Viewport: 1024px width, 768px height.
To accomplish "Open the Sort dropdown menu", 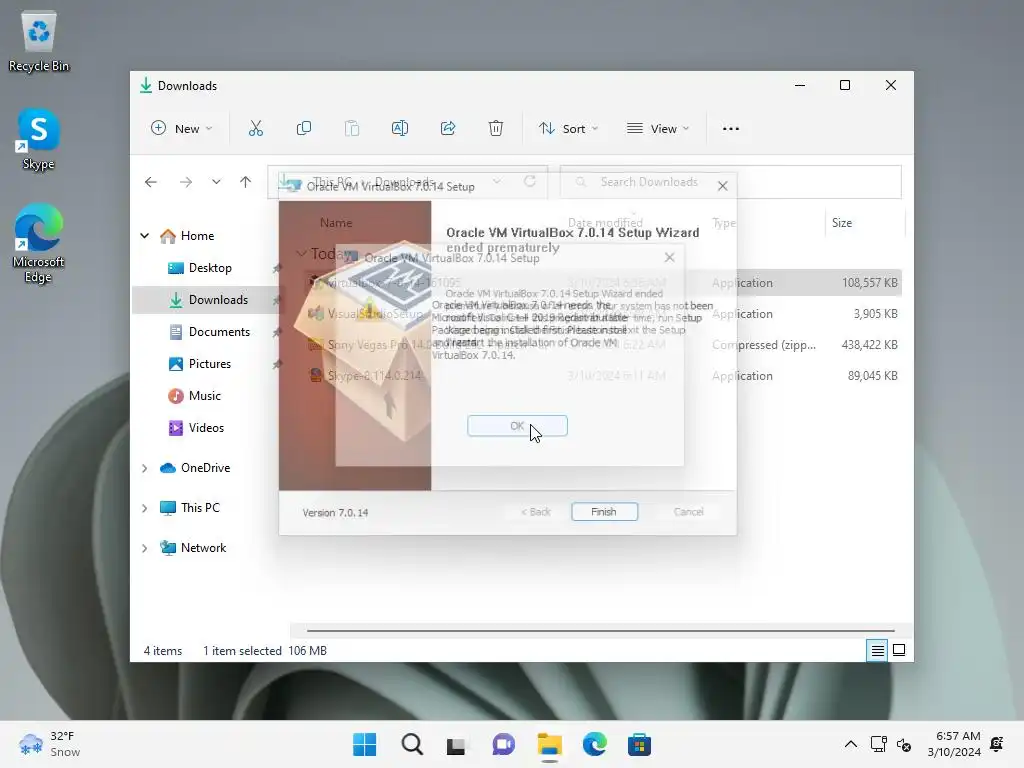I will point(568,129).
